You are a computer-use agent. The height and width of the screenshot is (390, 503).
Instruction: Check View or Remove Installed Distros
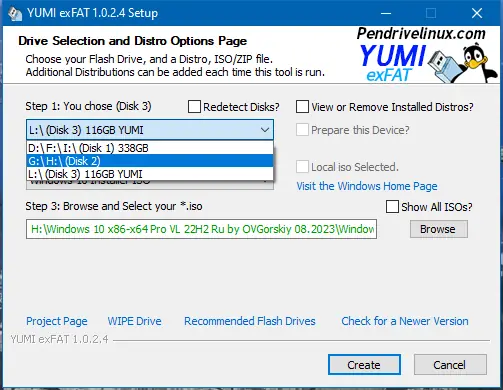click(302, 107)
